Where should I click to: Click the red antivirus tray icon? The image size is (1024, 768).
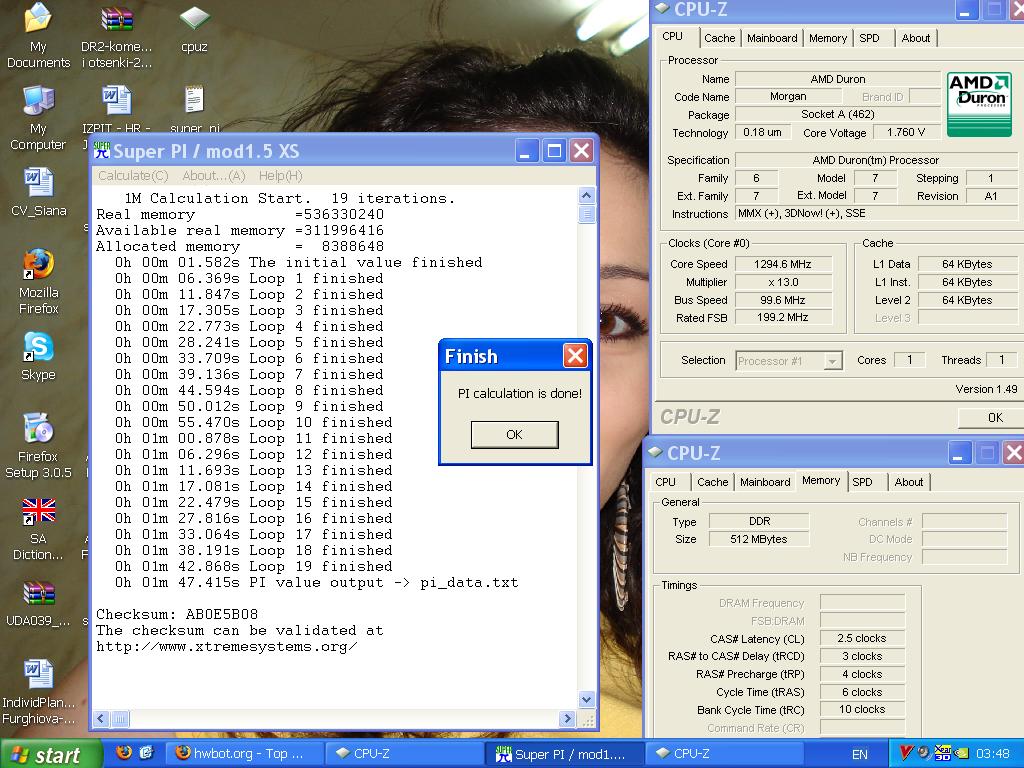tap(906, 753)
